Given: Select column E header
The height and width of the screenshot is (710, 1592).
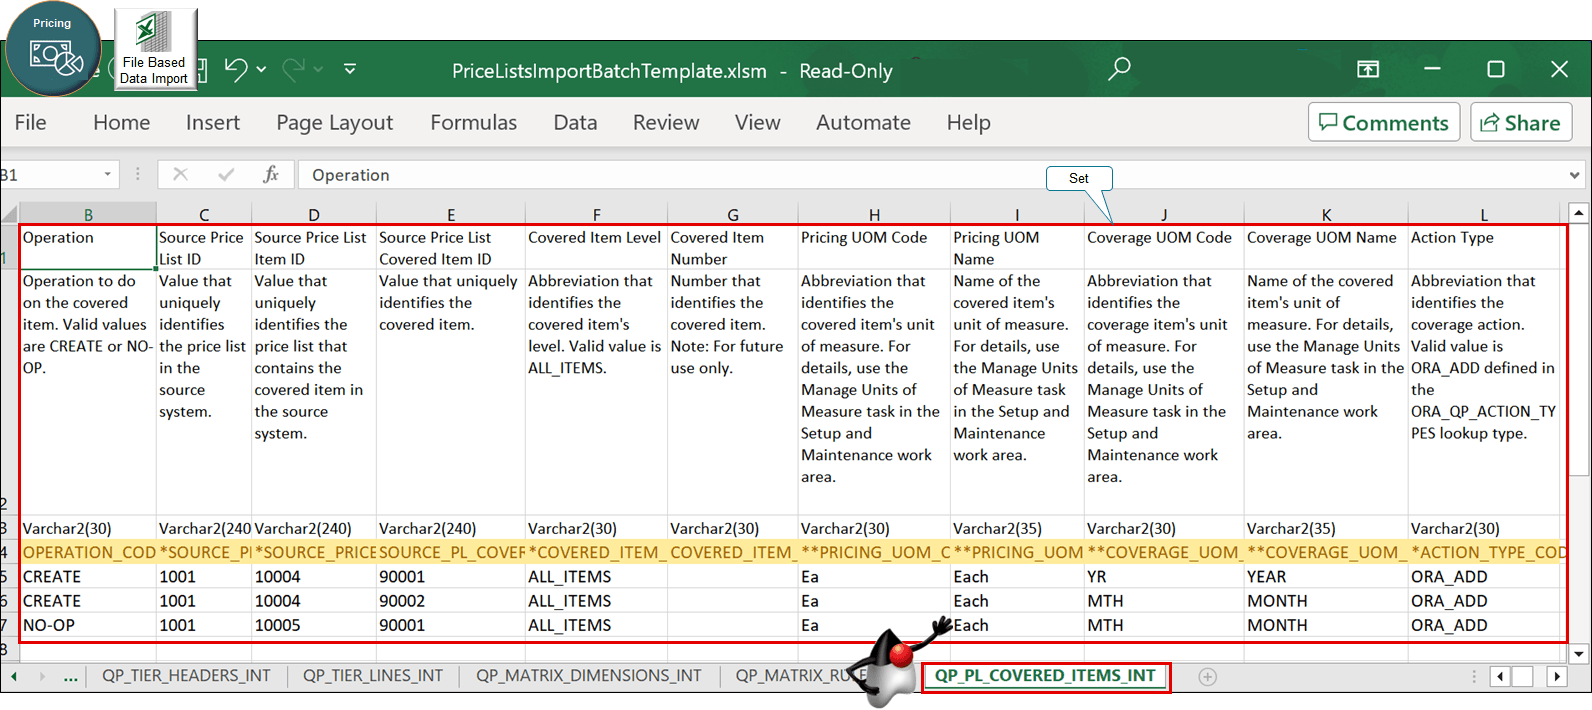Looking at the screenshot, I should point(451,214).
